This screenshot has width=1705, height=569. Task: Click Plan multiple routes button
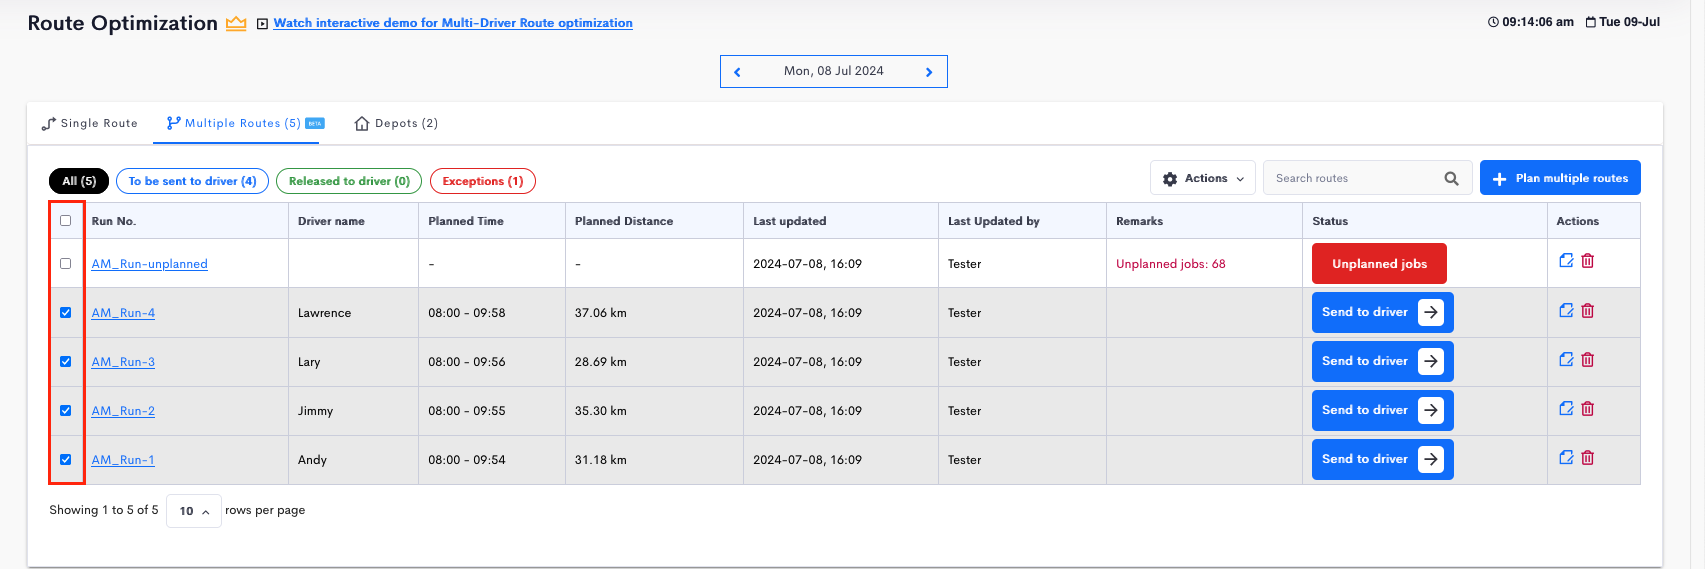(x=1560, y=178)
